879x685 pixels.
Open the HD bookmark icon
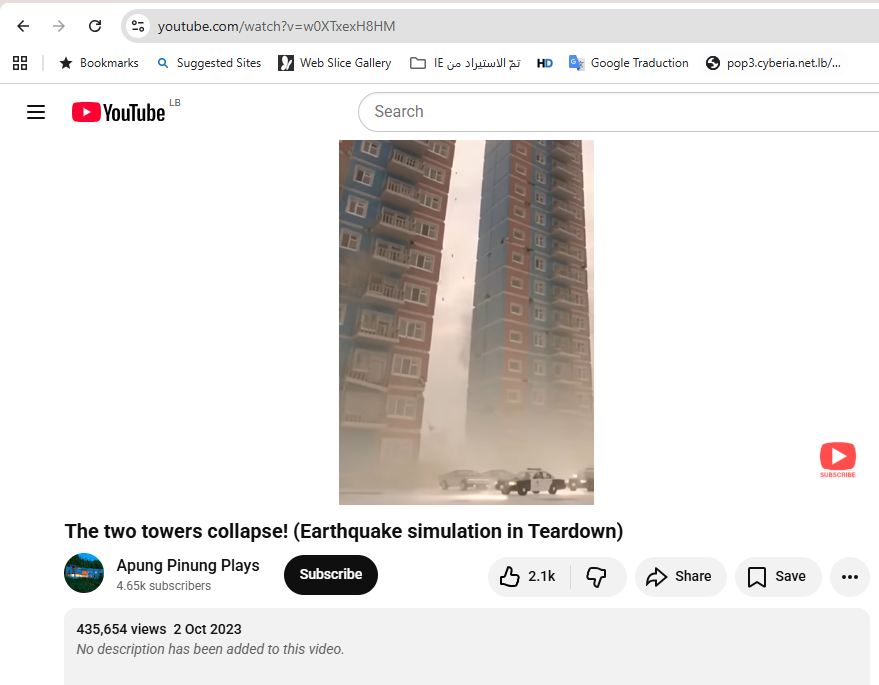[544, 63]
